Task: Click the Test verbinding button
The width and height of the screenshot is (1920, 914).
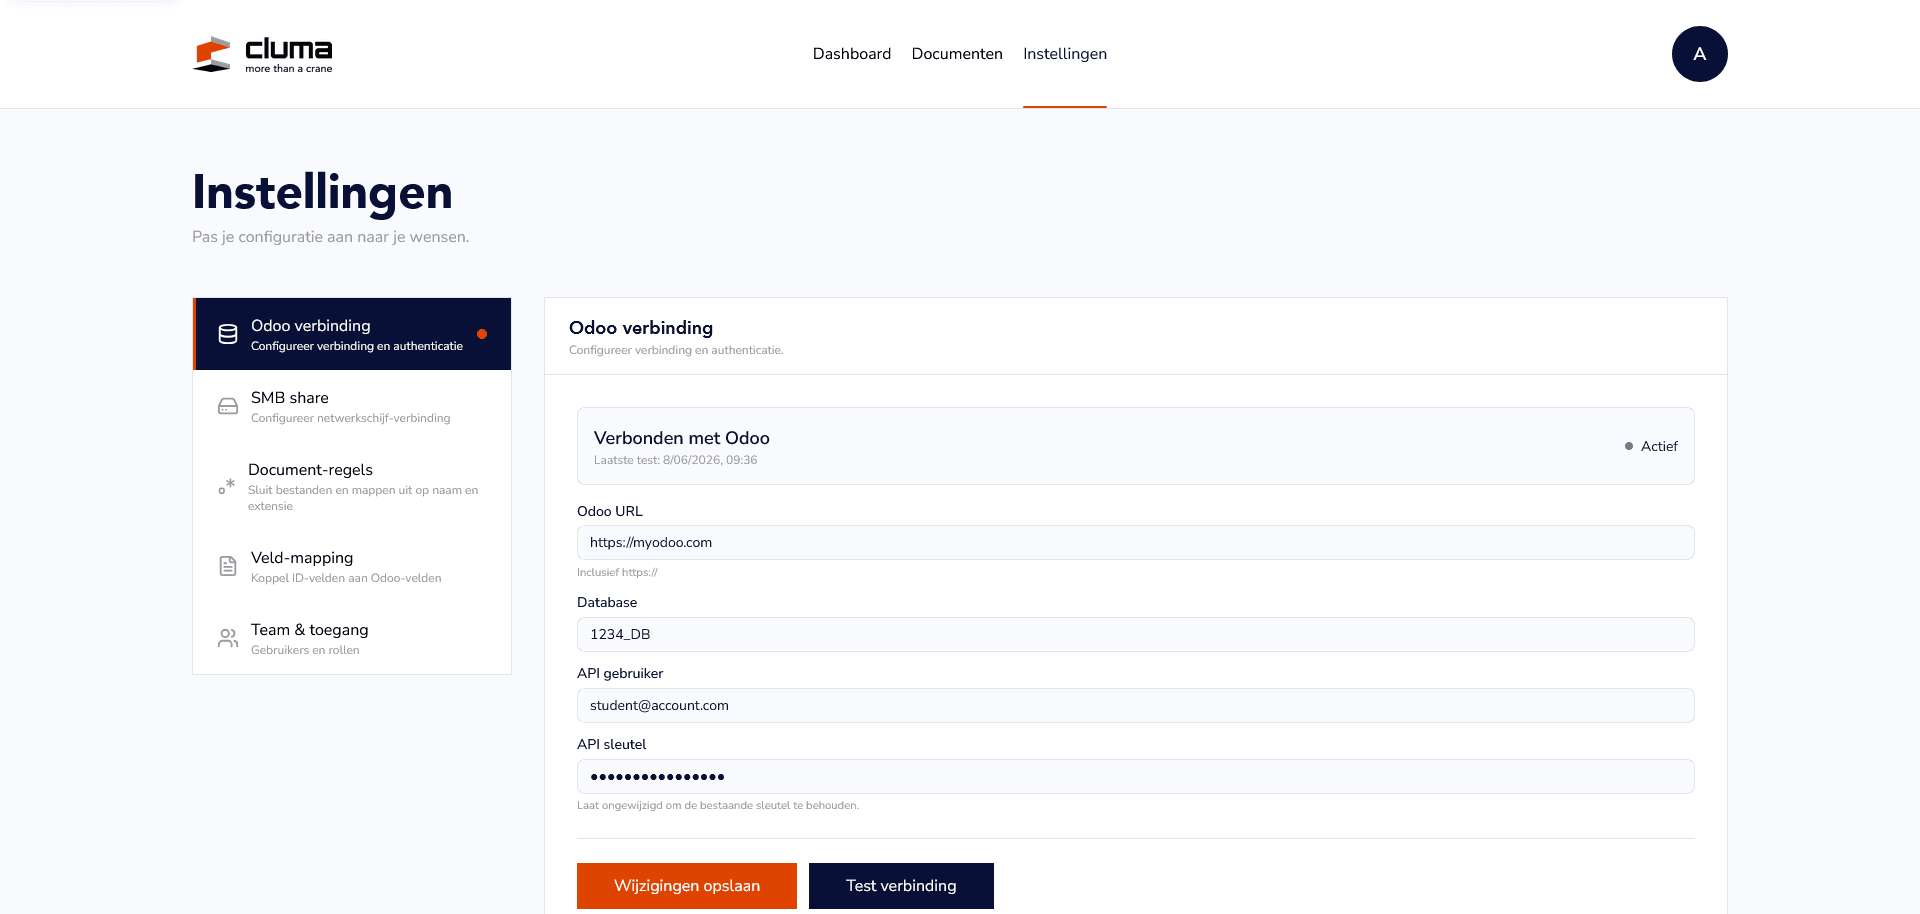Action: pyautogui.click(x=901, y=886)
